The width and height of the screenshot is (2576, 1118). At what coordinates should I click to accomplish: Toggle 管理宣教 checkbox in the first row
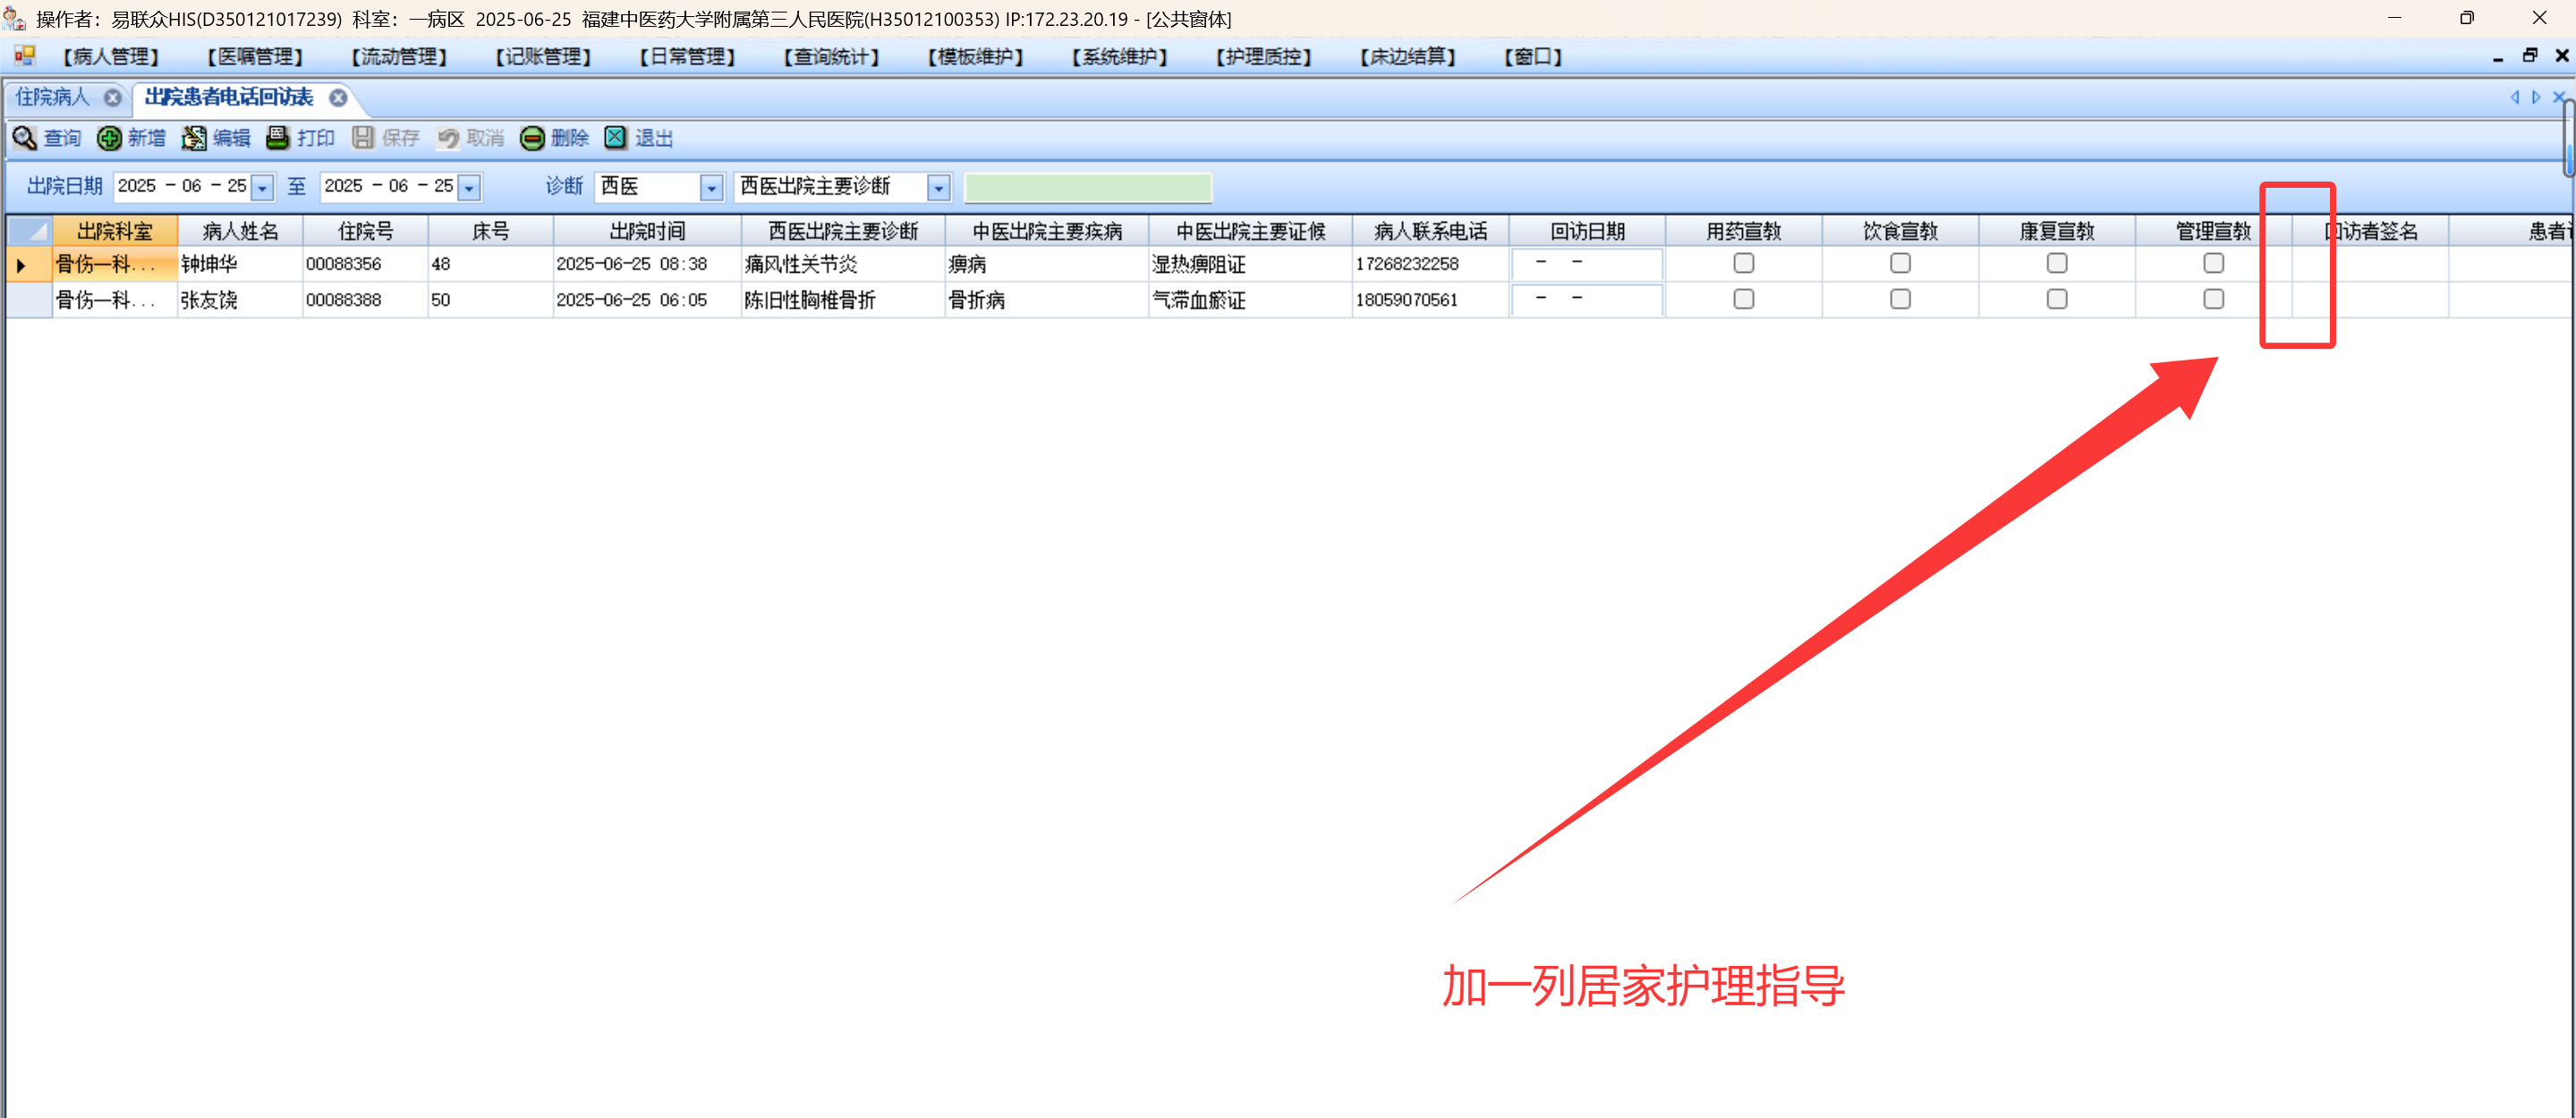(x=2213, y=263)
